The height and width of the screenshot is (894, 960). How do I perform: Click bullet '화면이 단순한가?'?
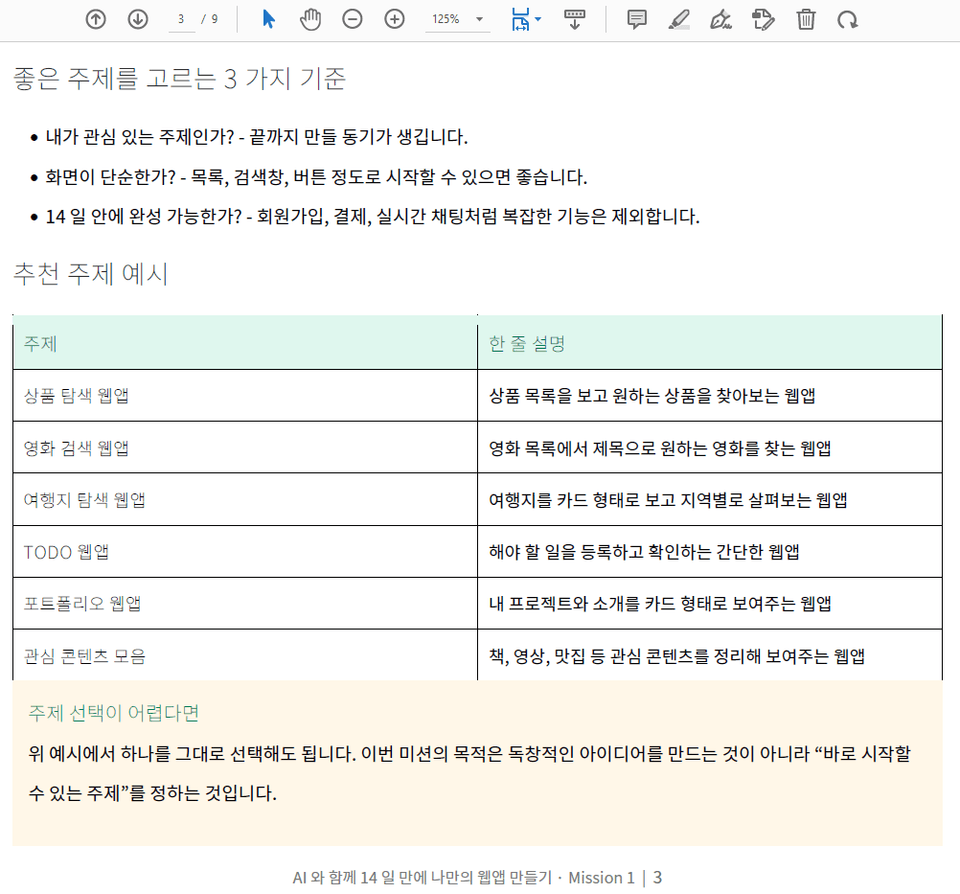point(111,177)
